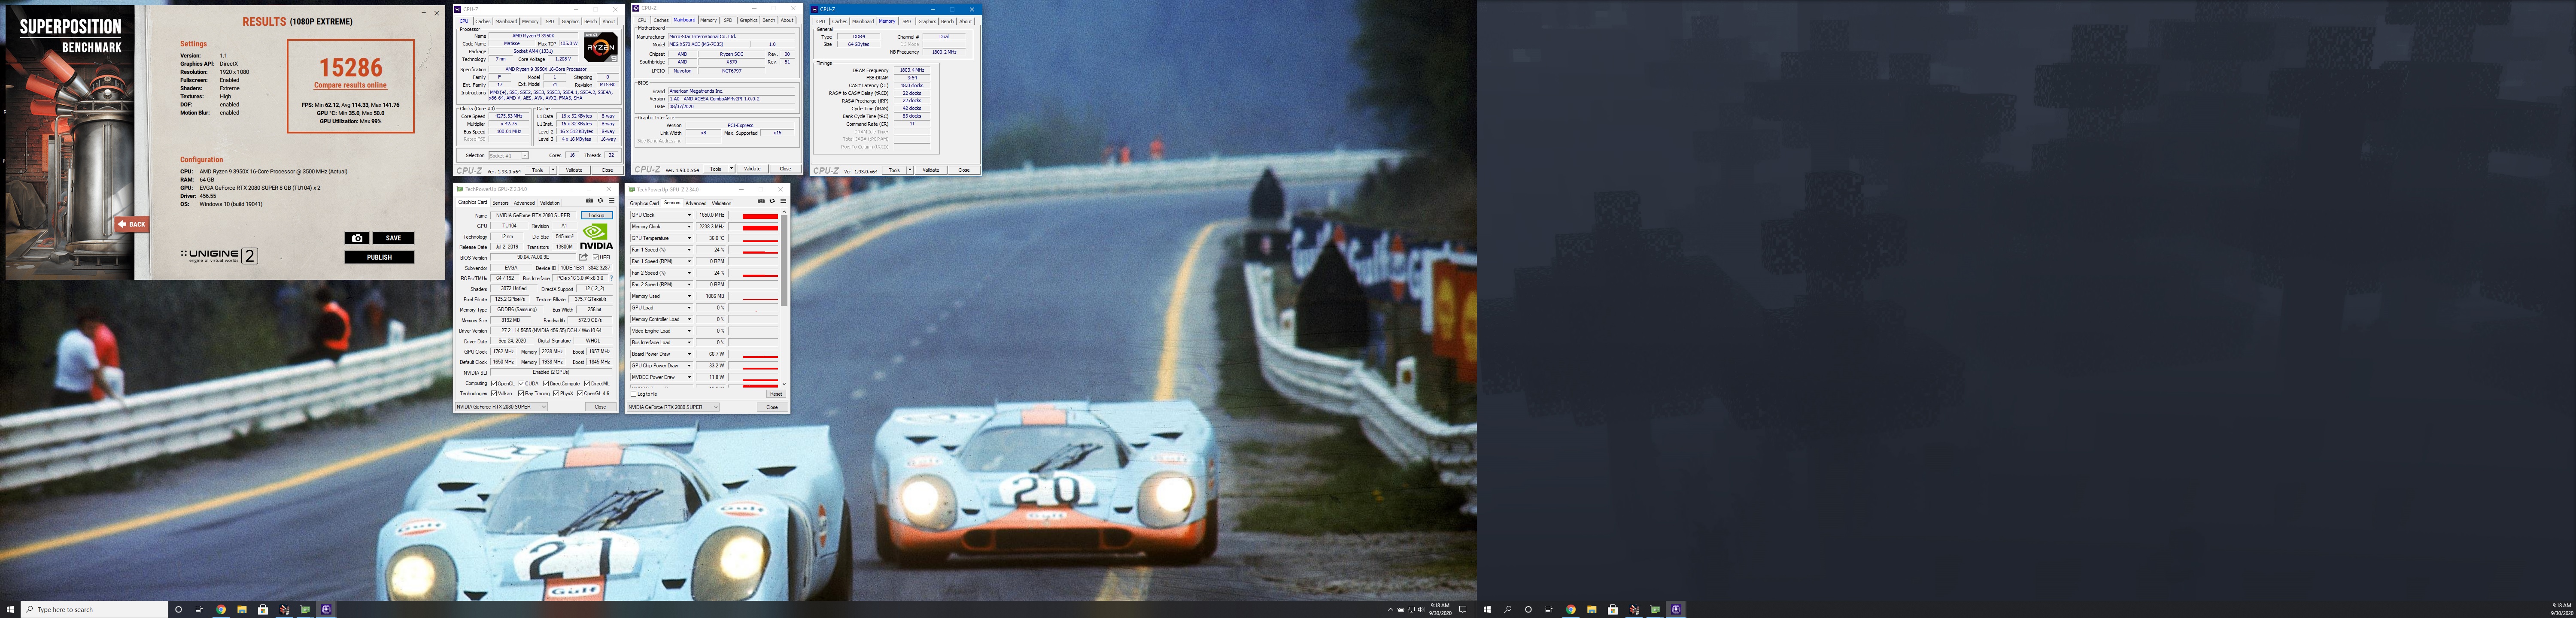Click the GPU Clock sensor graph
Screen dimensions: 2576x618
[x=754, y=215]
